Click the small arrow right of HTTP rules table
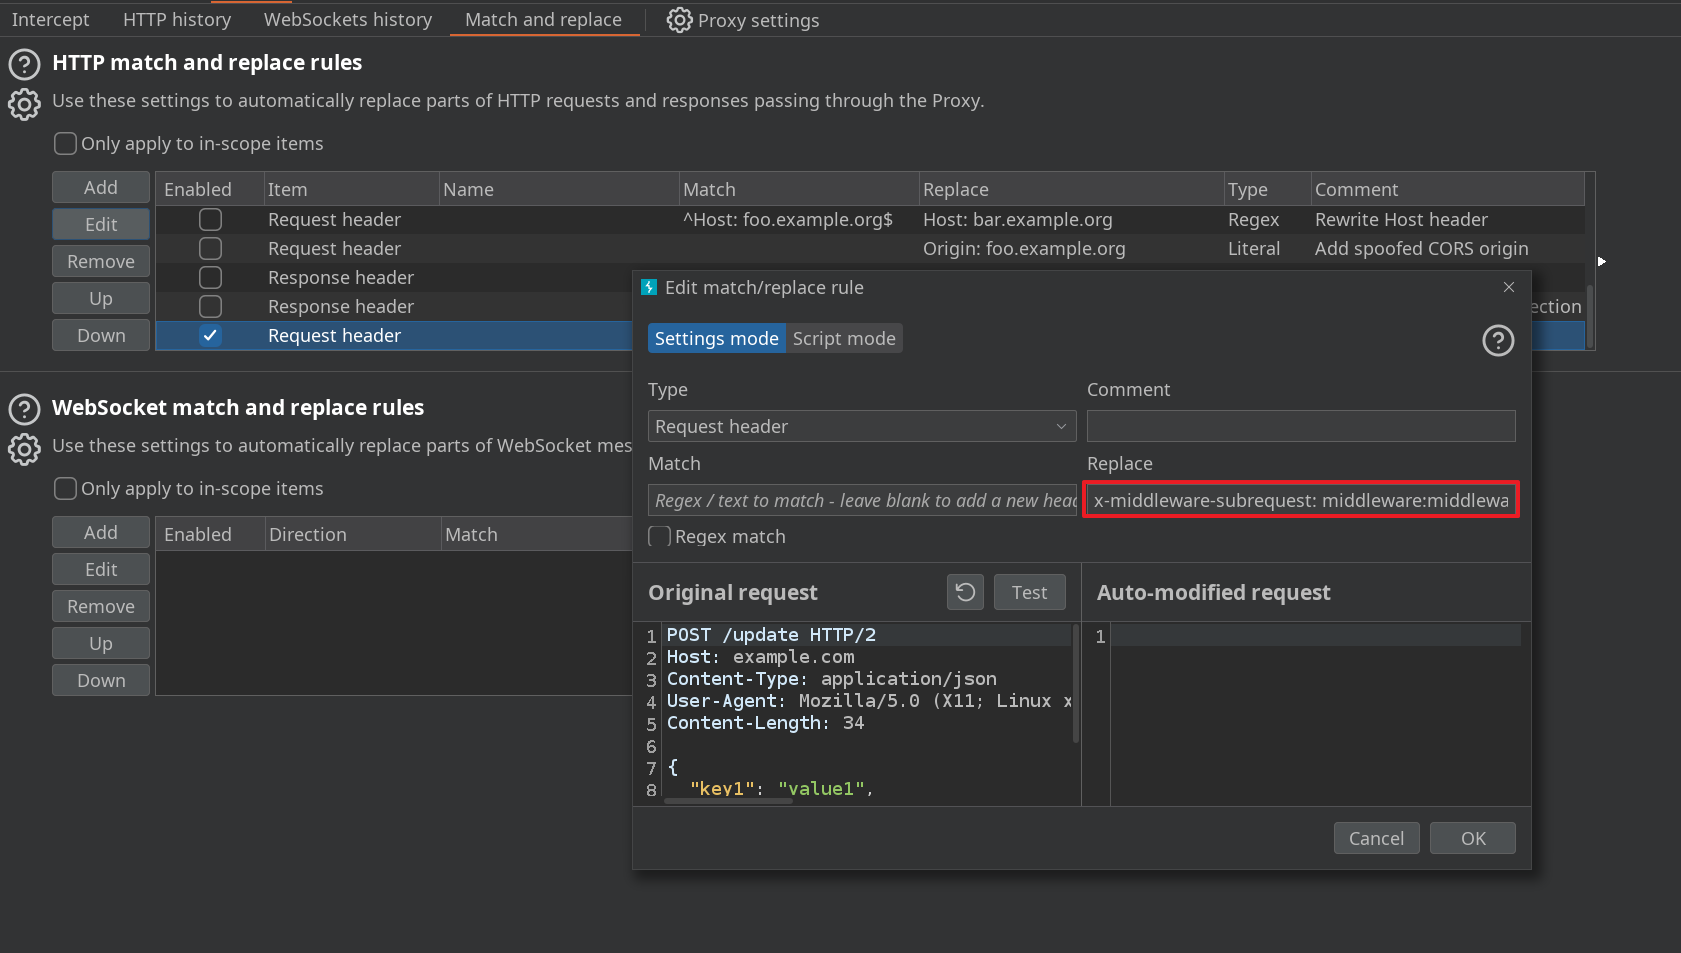The image size is (1681, 953). [x=1601, y=261]
